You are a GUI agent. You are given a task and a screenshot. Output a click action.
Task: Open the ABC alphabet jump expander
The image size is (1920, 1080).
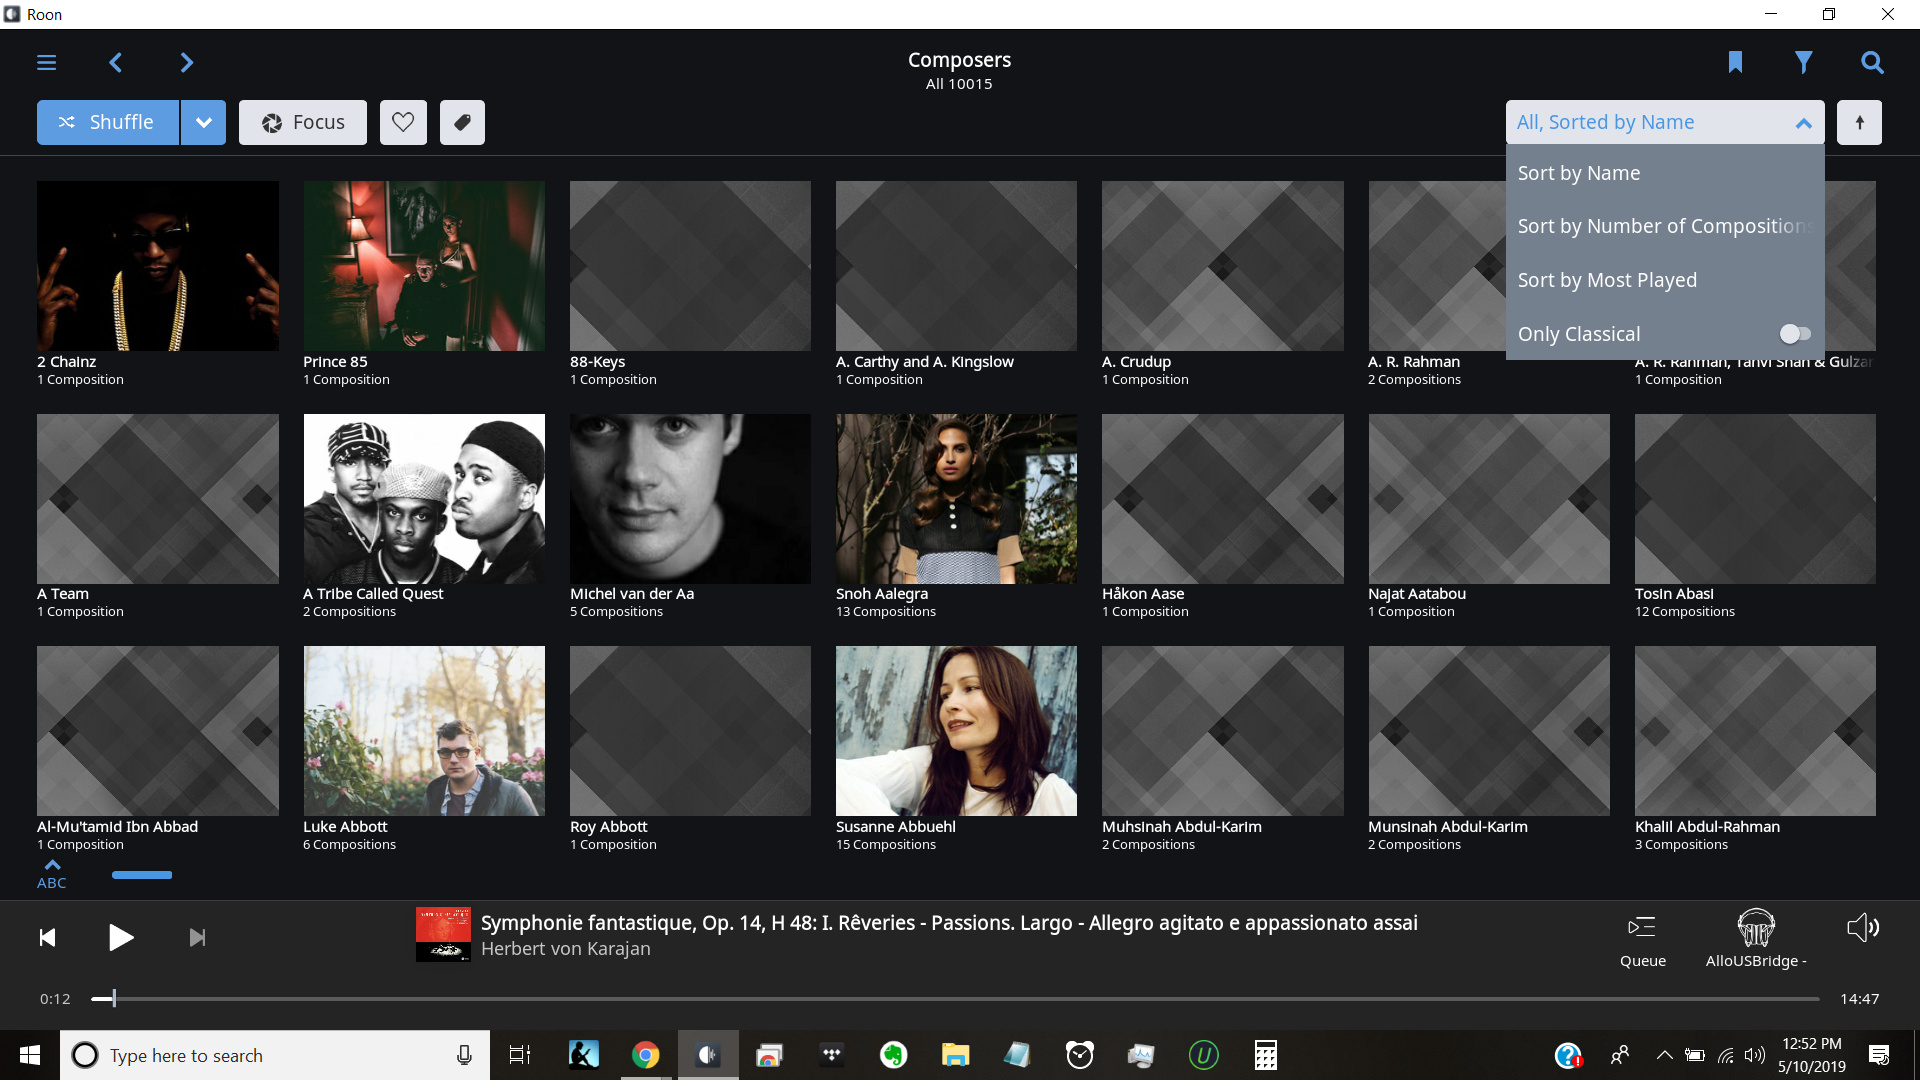pyautogui.click(x=52, y=874)
